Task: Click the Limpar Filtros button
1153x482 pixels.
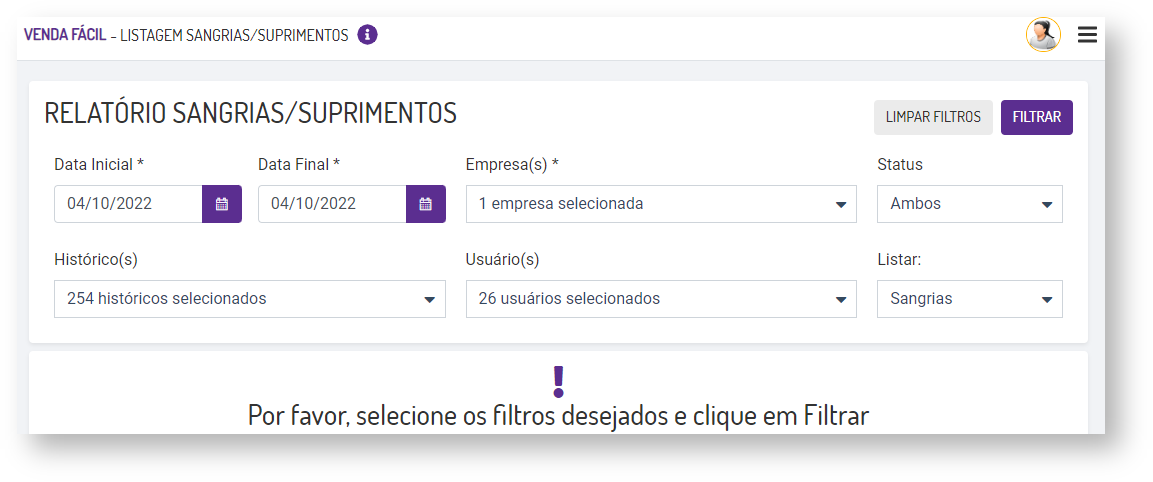Action: [933, 117]
